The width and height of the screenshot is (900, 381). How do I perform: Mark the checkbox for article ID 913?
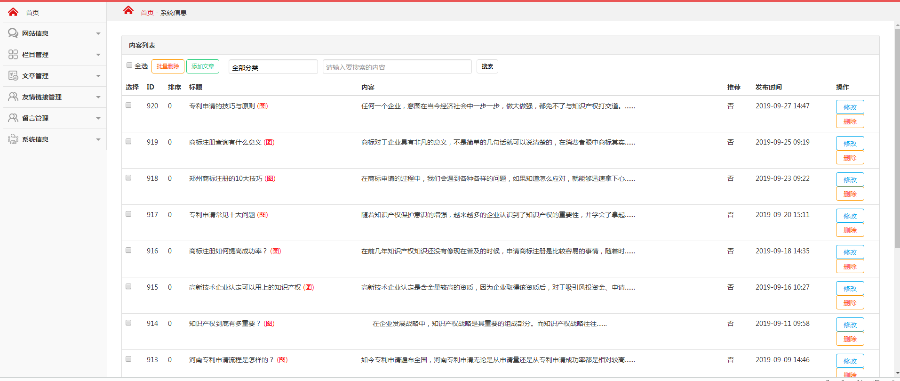(129, 359)
